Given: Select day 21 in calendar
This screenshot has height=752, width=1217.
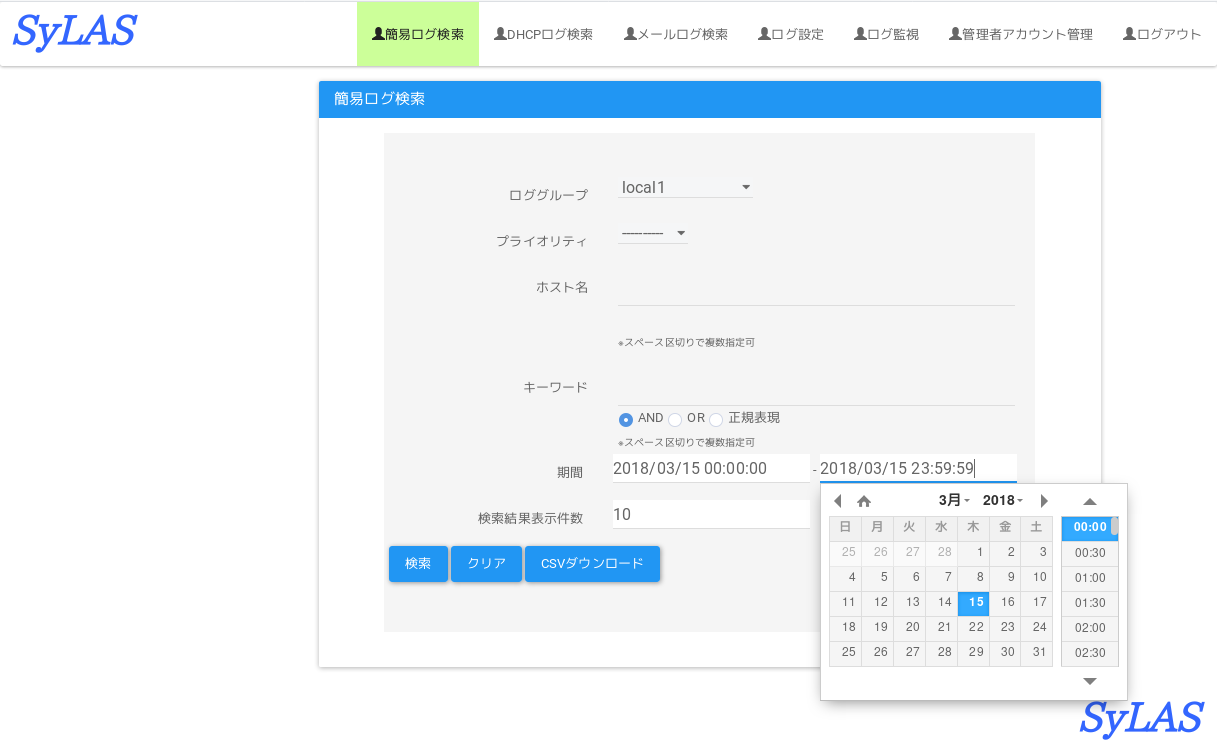Looking at the screenshot, I should pos(941,627).
